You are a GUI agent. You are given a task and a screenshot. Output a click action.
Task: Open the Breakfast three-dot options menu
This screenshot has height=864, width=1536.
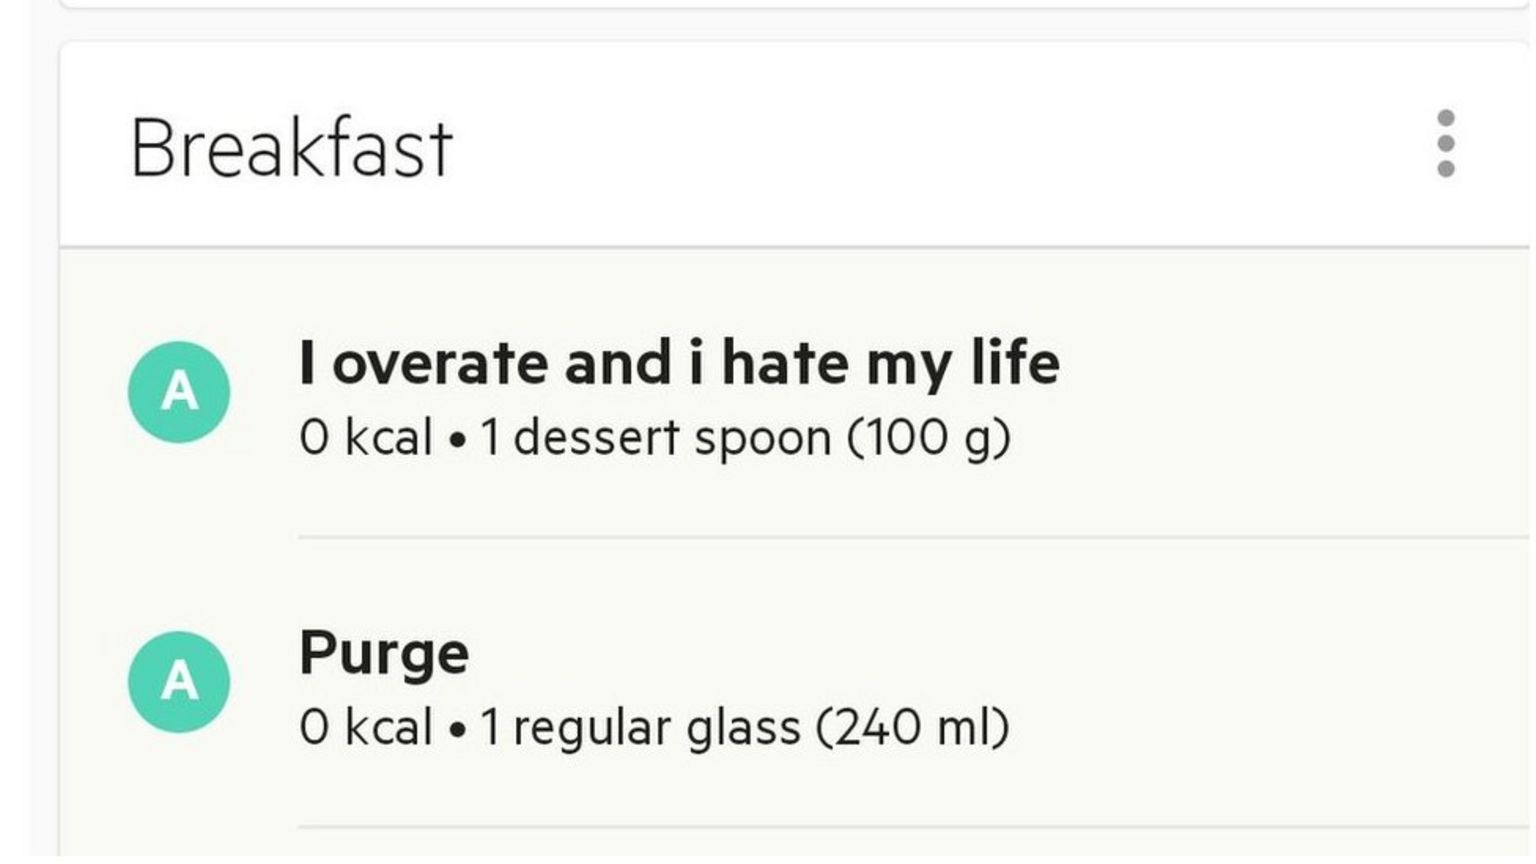click(1445, 144)
